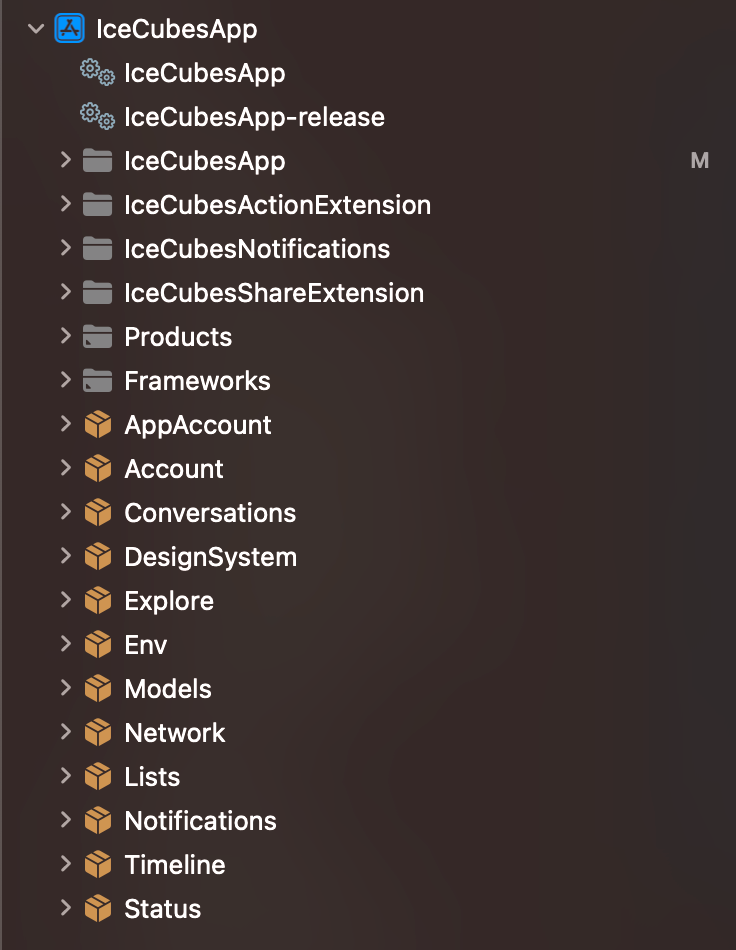The image size is (736, 950).
Task: Expand the IceCubesNotifications folder chevron
Action: point(65,248)
